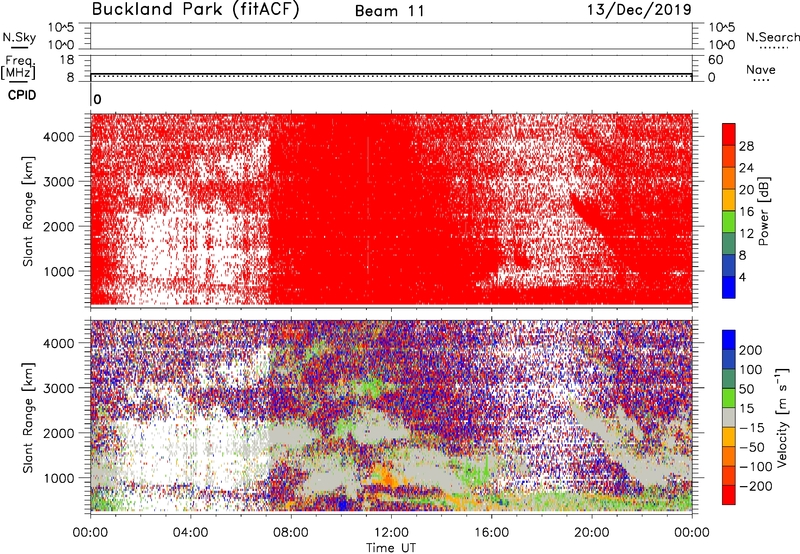Click the frequency line in the Freq panel
This screenshot has height=554, width=800.
tap(391, 74)
